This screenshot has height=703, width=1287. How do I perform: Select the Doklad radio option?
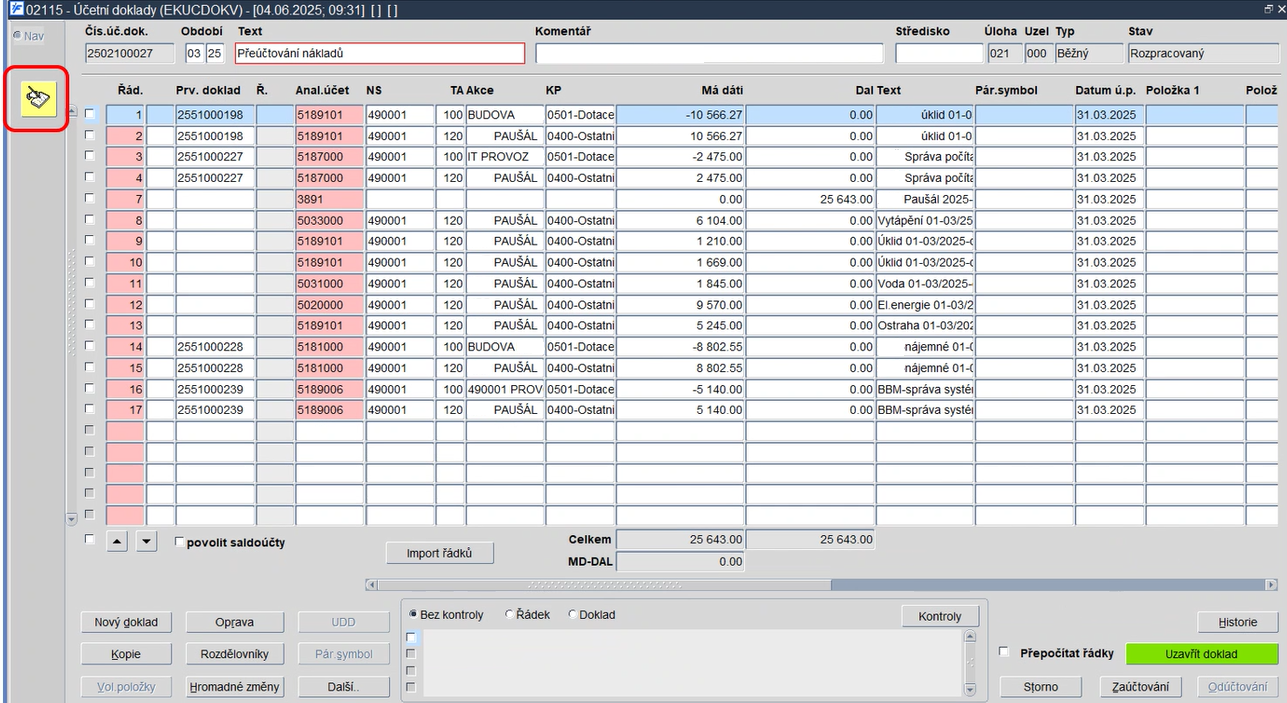click(x=573, y=615)
